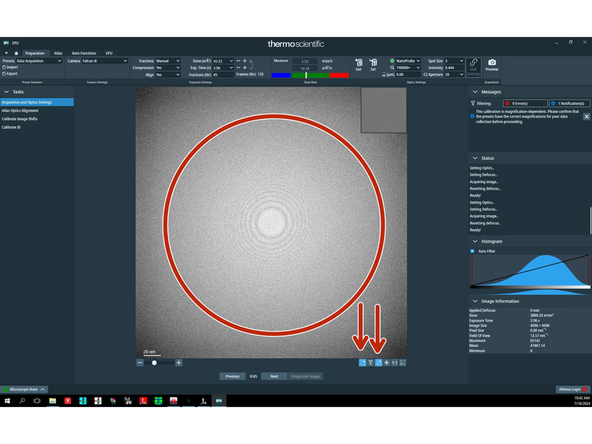Click the zoom out minus button below image
This screenshot has width=592, height=444.
tap(140, 363)
